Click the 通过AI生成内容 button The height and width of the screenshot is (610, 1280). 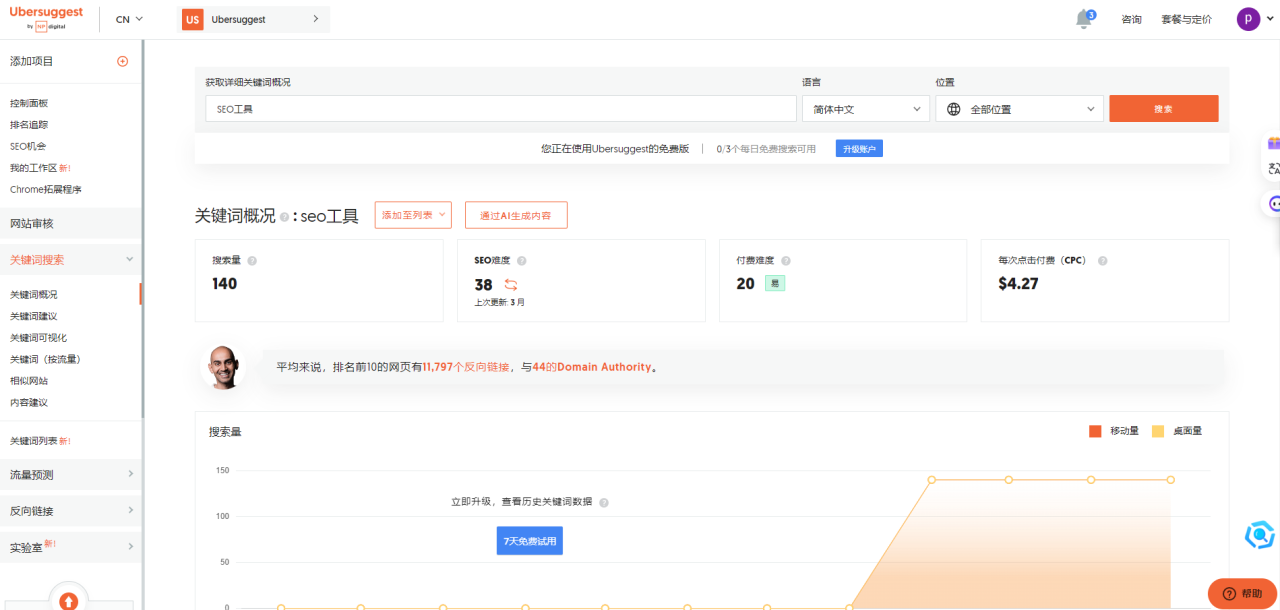pyautogui.click(x=516, y=215)
